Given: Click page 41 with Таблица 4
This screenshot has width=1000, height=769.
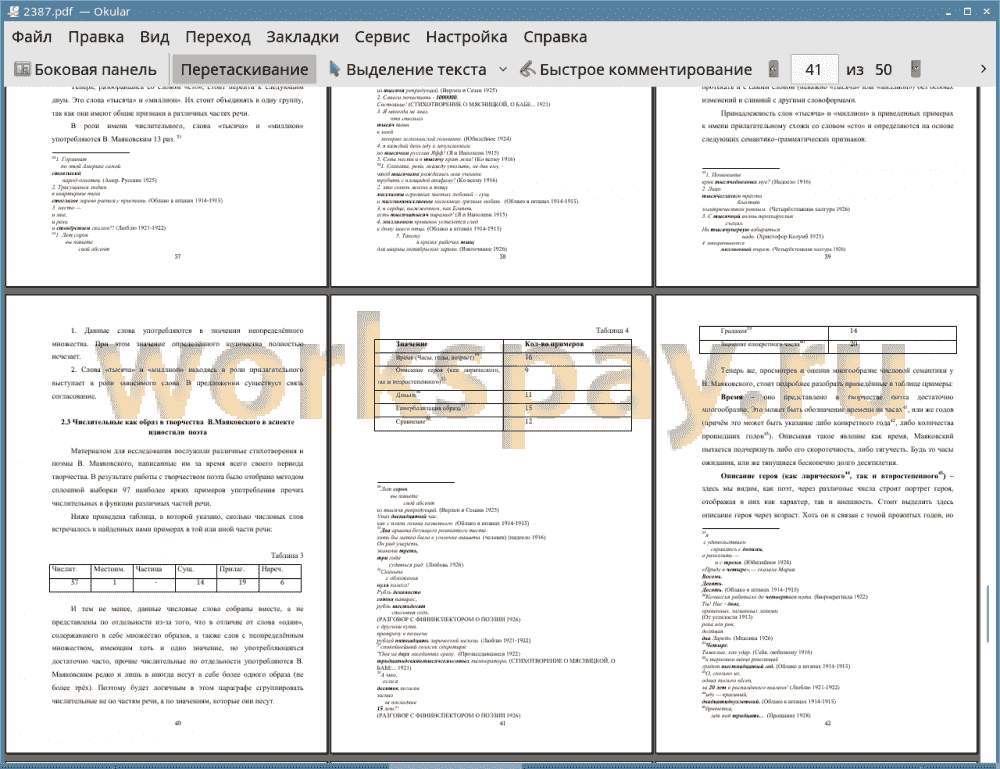Looking at the screenshot, I should [491, 524].
